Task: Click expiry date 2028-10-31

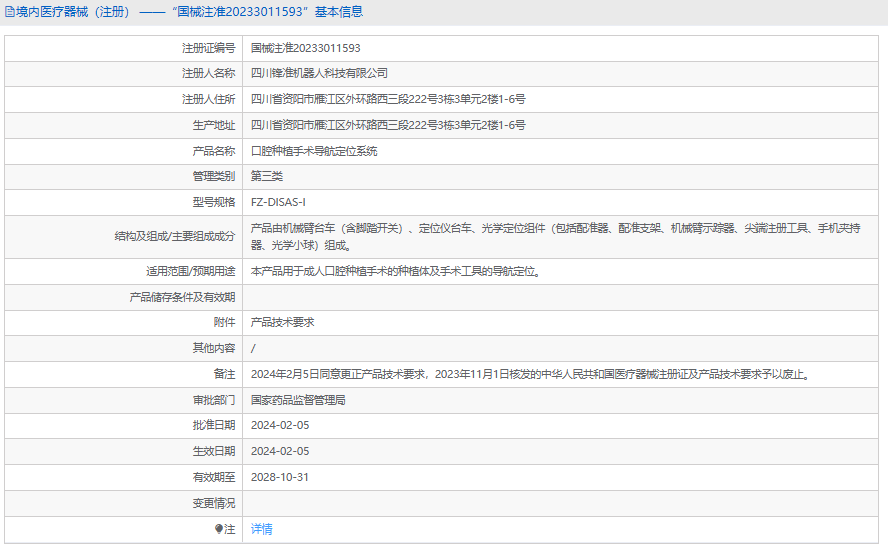Action: click(x=280, y=478)
